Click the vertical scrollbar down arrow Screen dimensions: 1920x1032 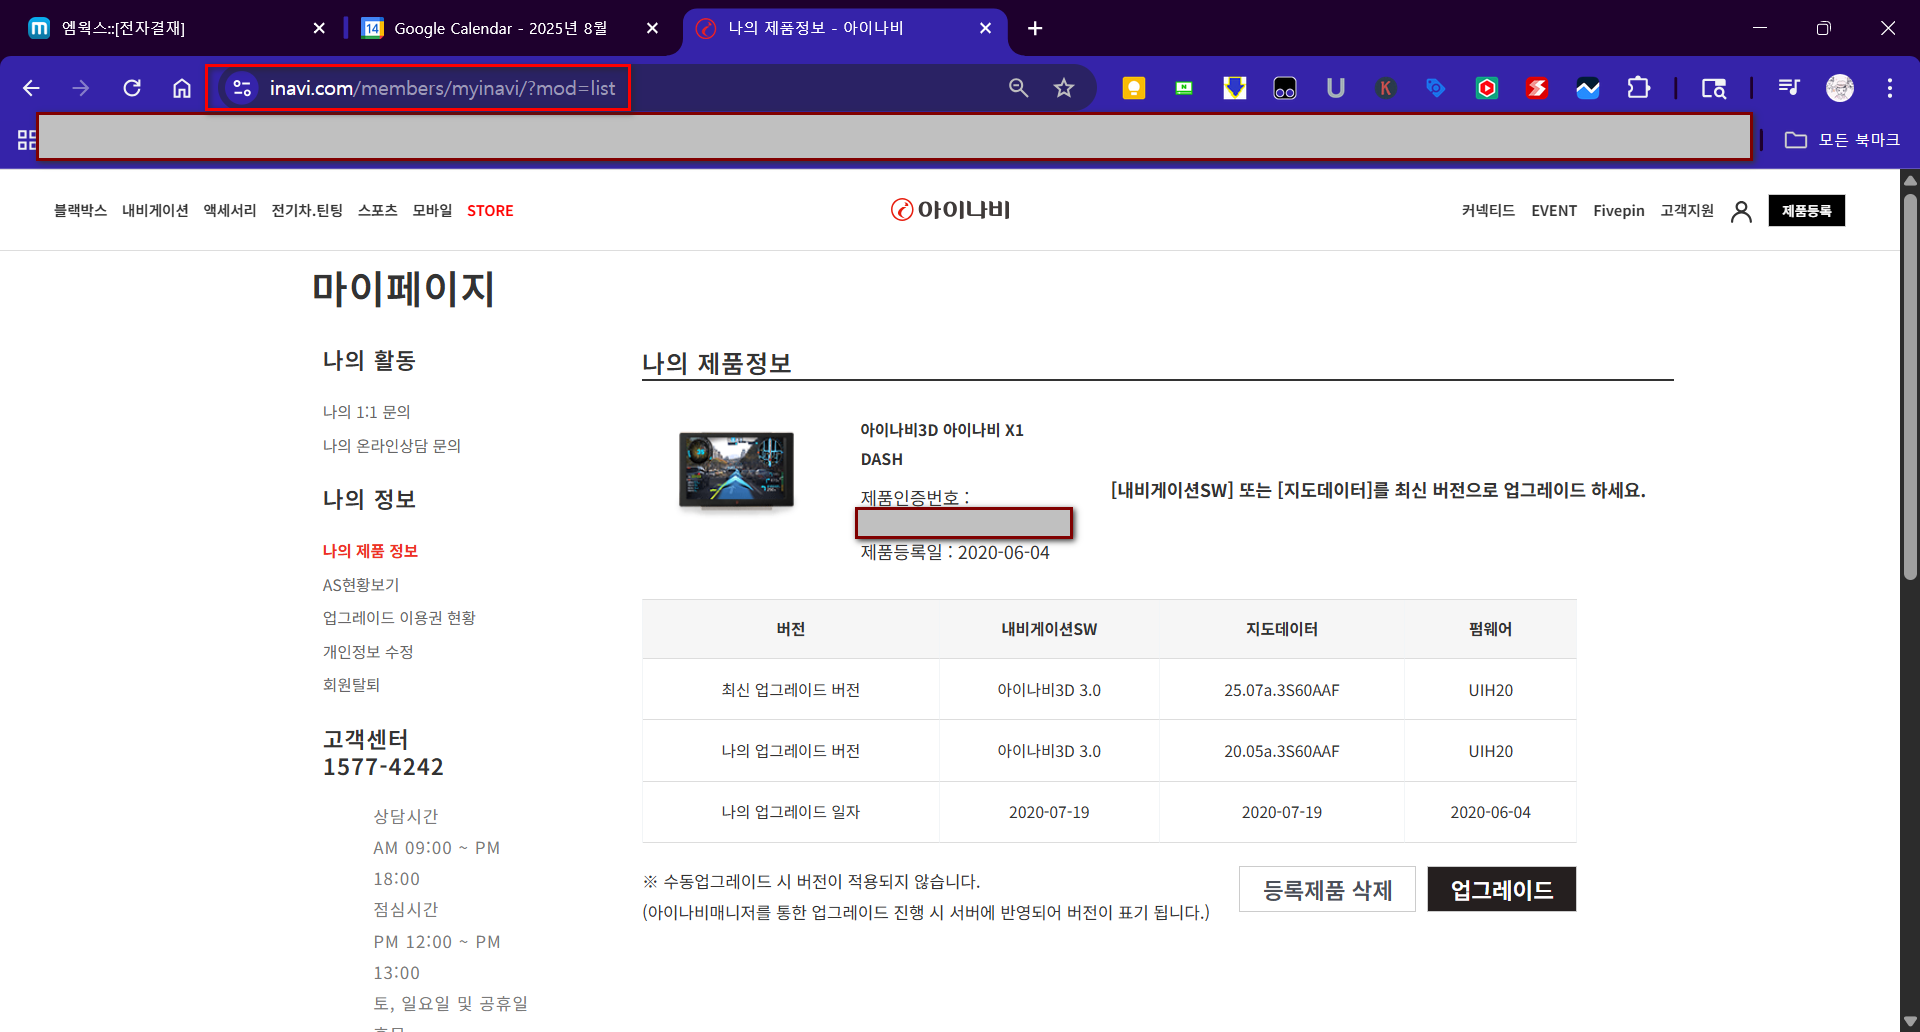tap(1910, 1021)
